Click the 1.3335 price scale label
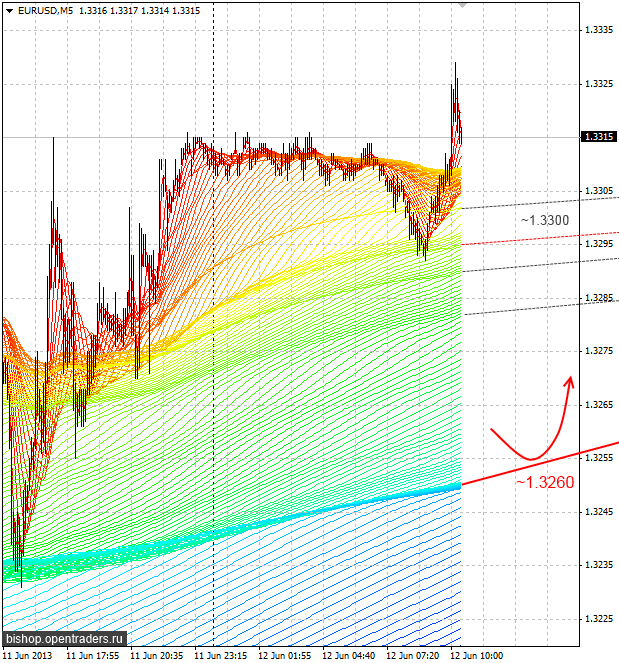Viewport: 619px width, 663px height. [599, 30]
